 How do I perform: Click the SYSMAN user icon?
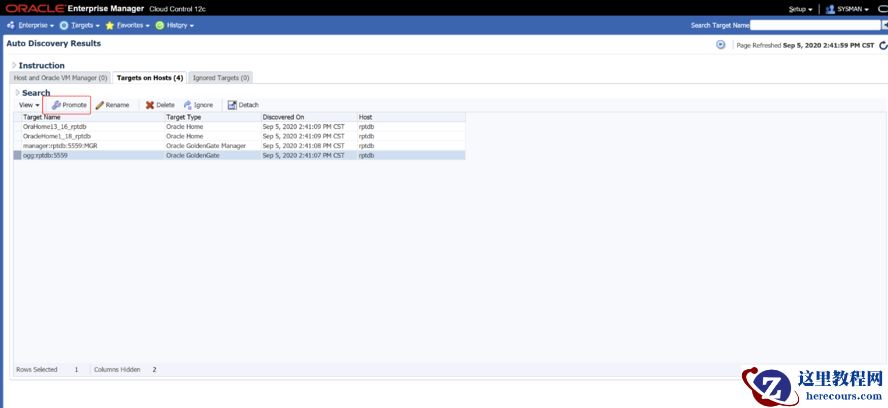(x=830, y=9)
